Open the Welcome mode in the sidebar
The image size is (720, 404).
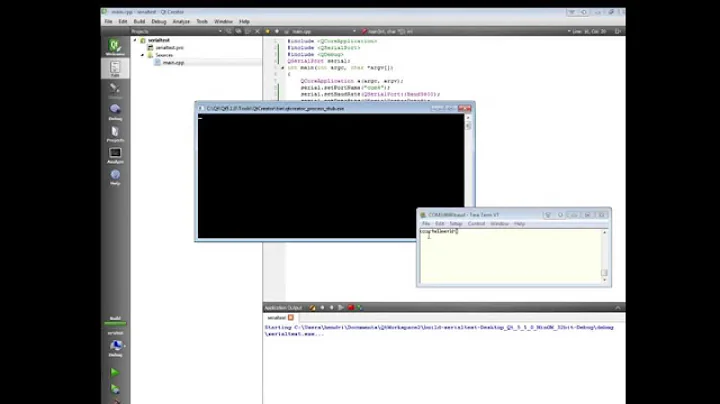115,47
